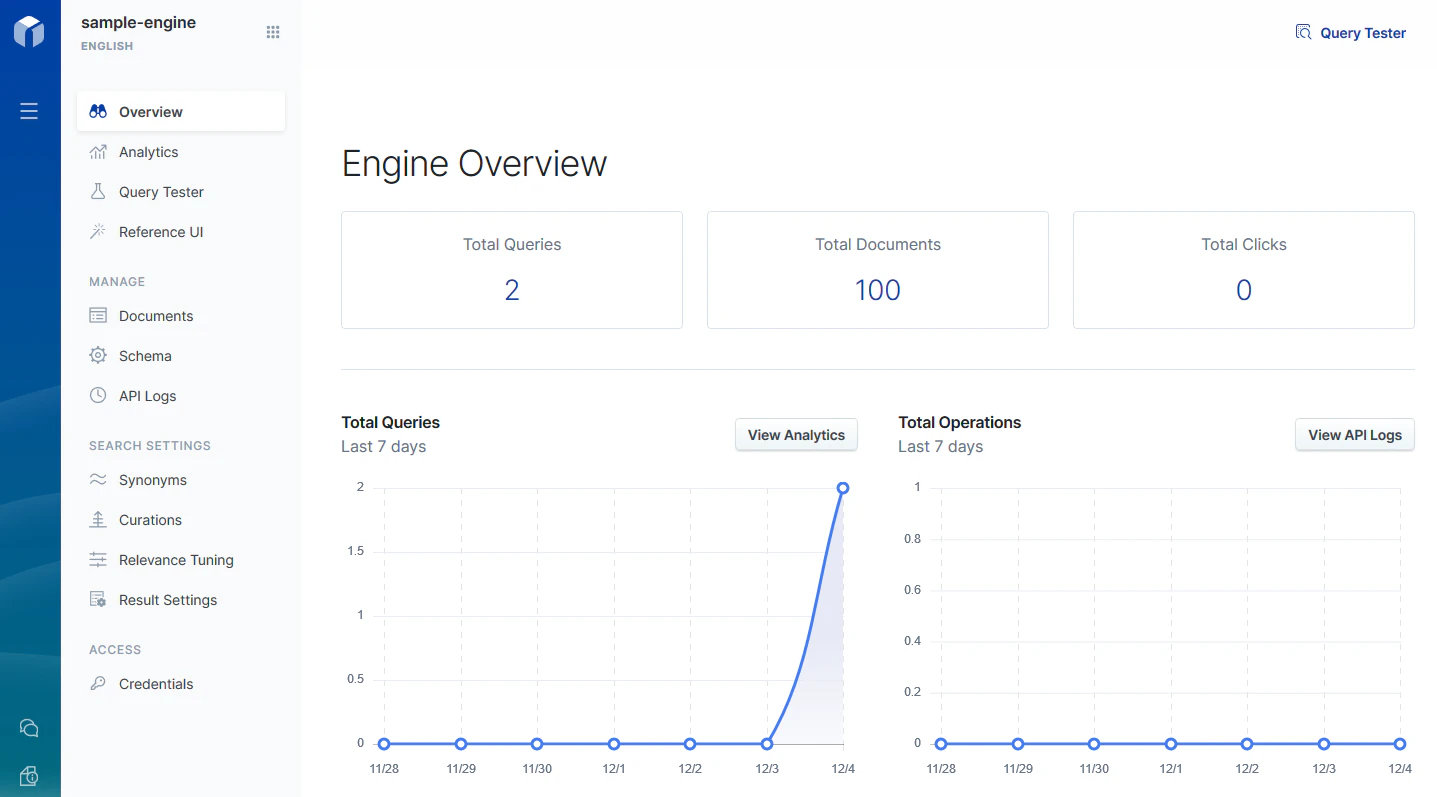Click the Total Clicks card
The height and width of the screenshot is (797, 1437).
[1244, 270]
